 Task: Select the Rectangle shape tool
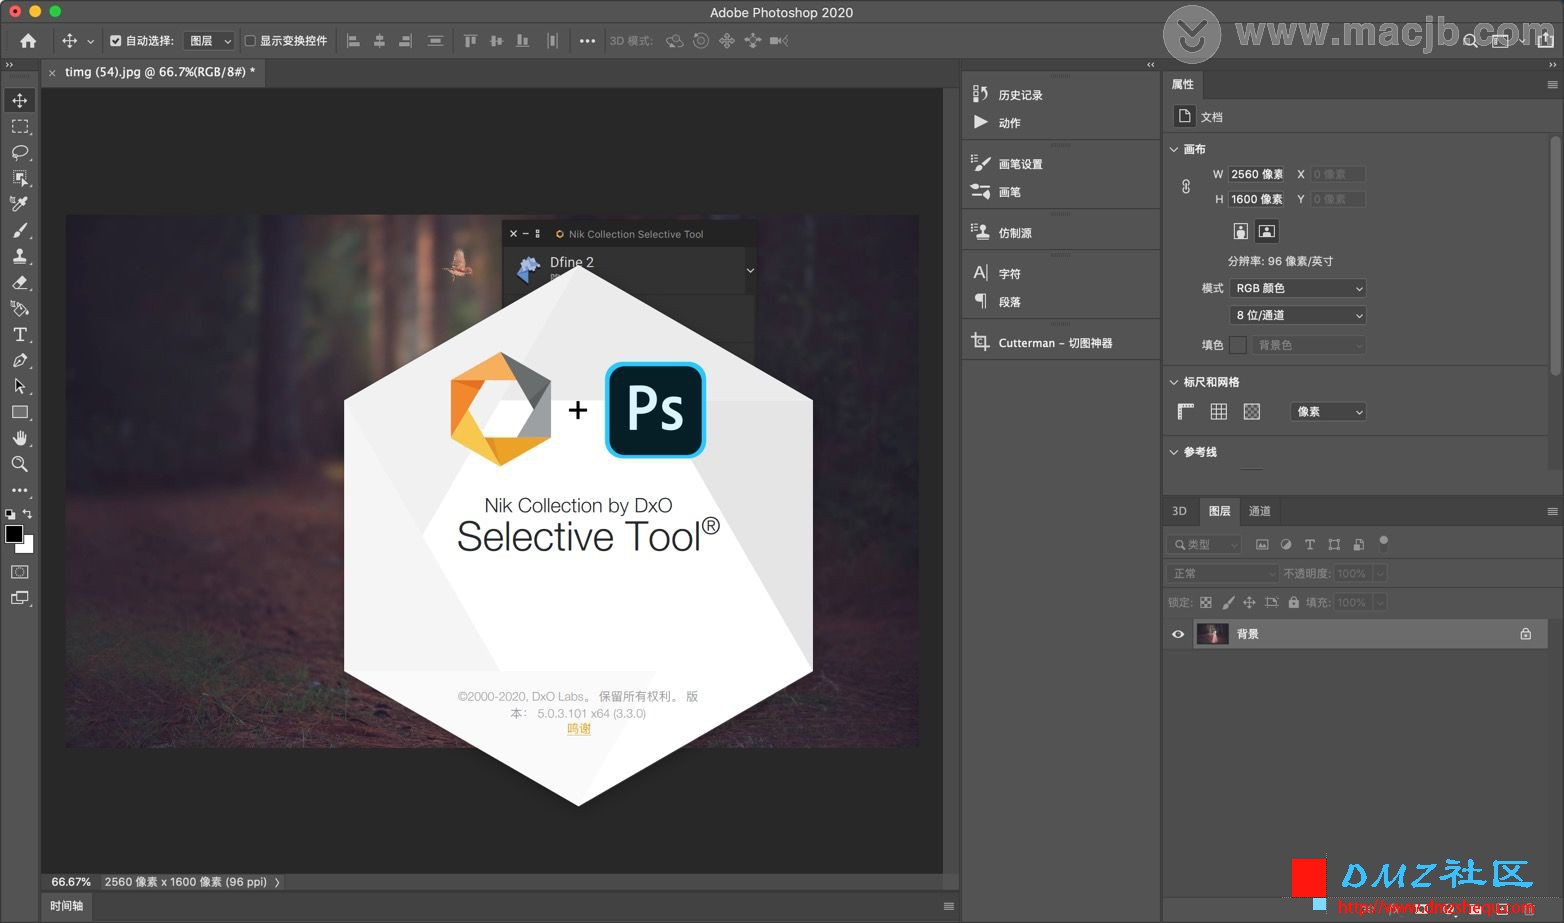coord(20,412)
